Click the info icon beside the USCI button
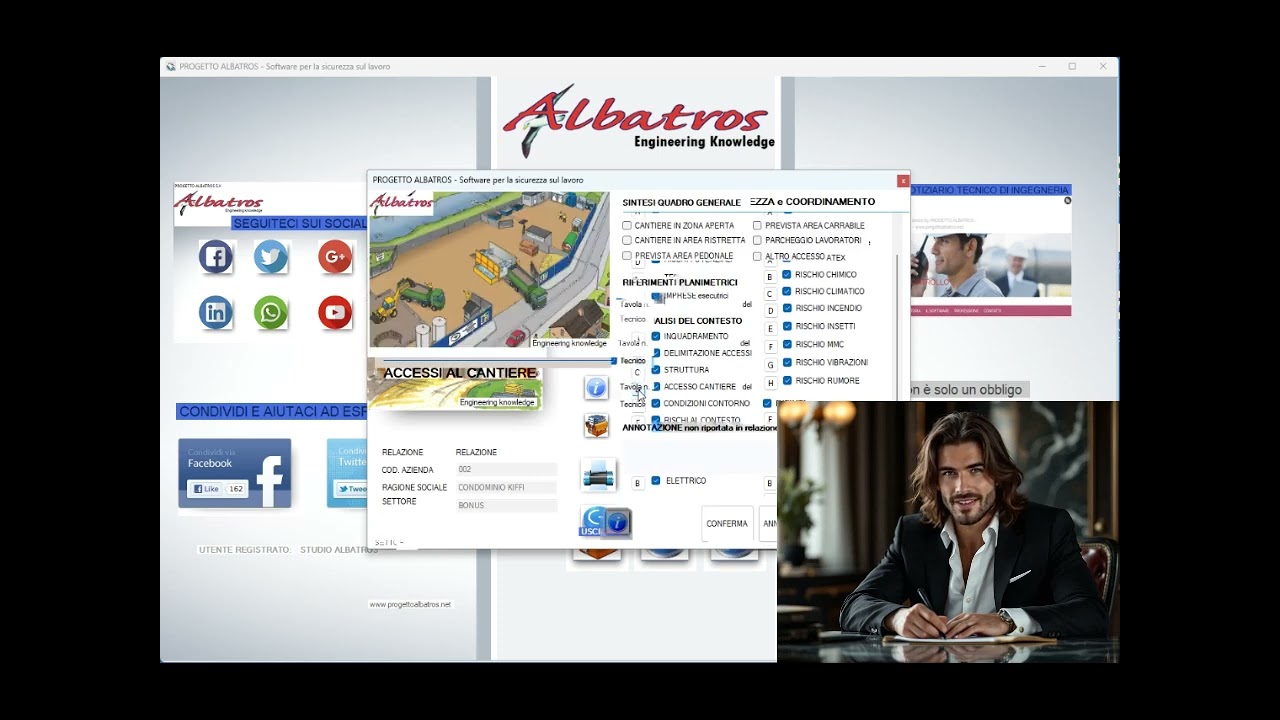 click(x=618, y=522)
